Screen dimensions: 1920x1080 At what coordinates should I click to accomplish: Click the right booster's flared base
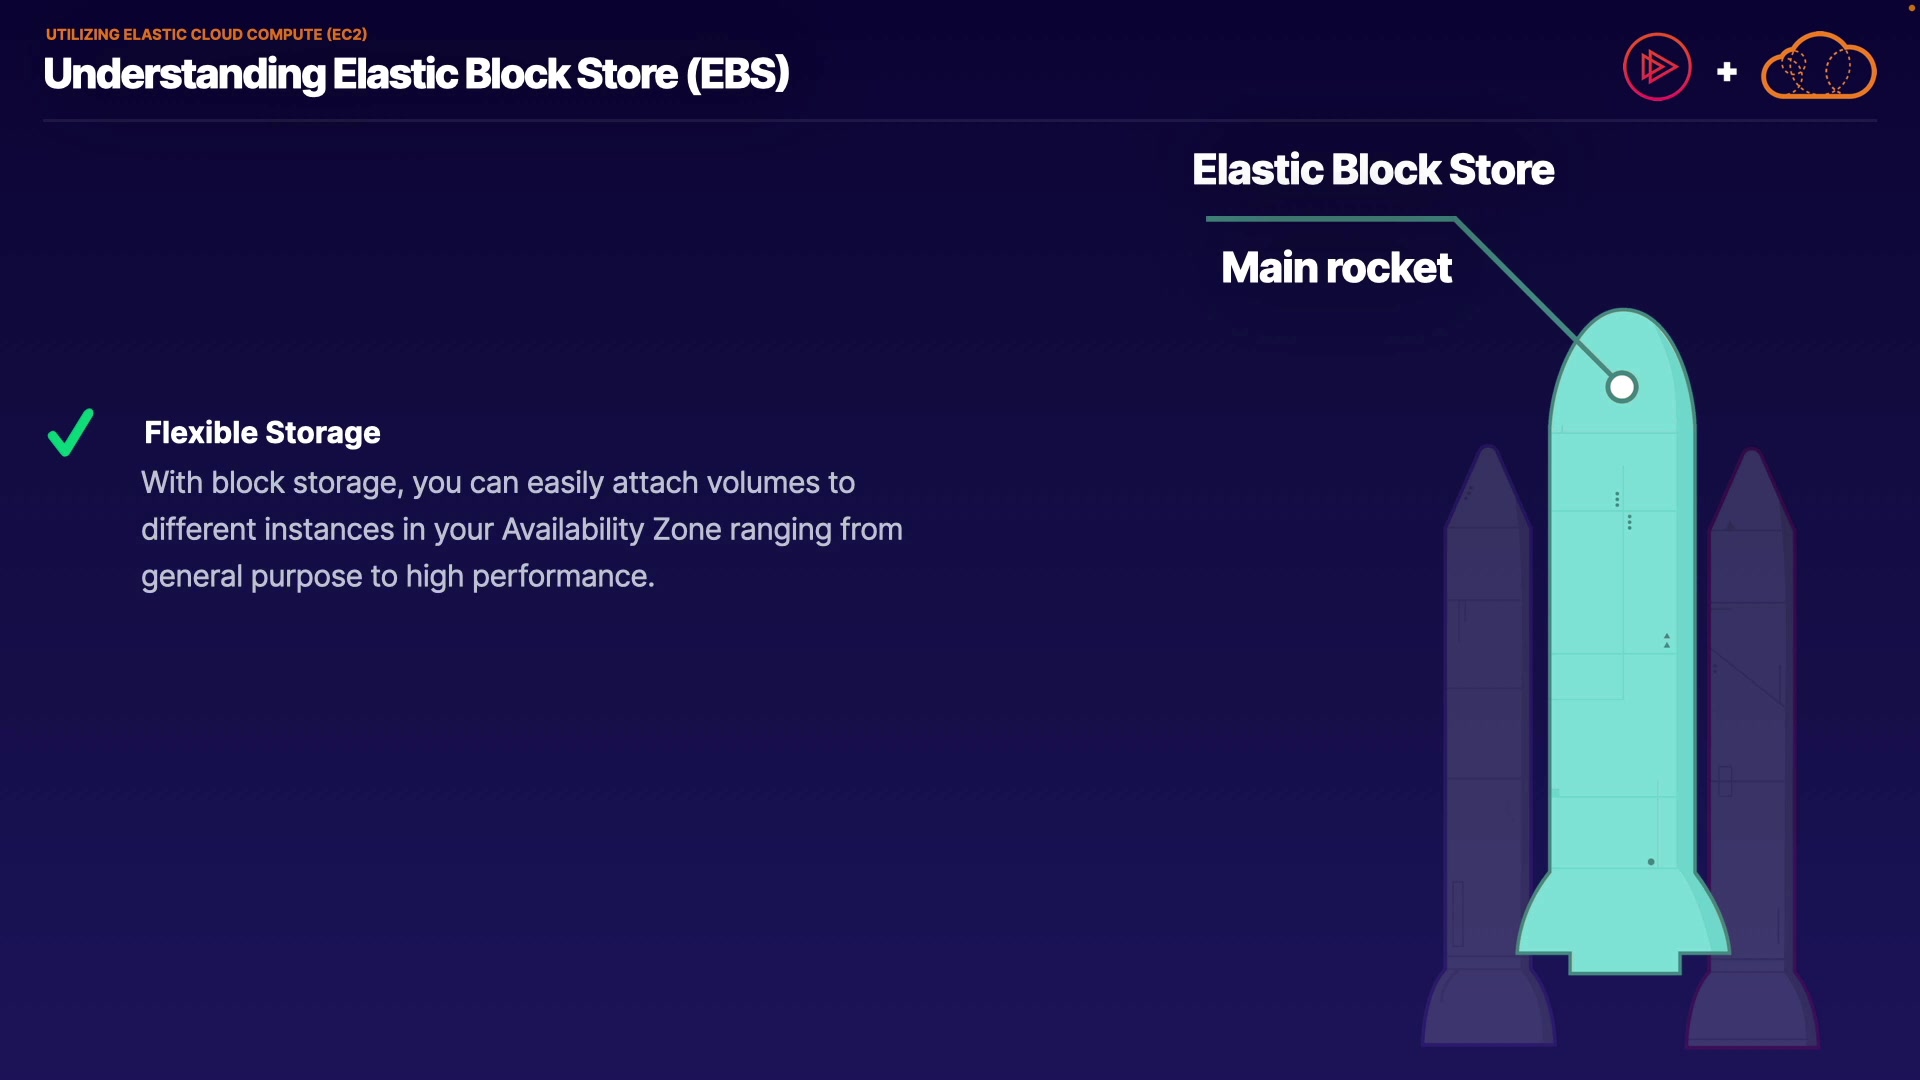coord(1752,1010)
